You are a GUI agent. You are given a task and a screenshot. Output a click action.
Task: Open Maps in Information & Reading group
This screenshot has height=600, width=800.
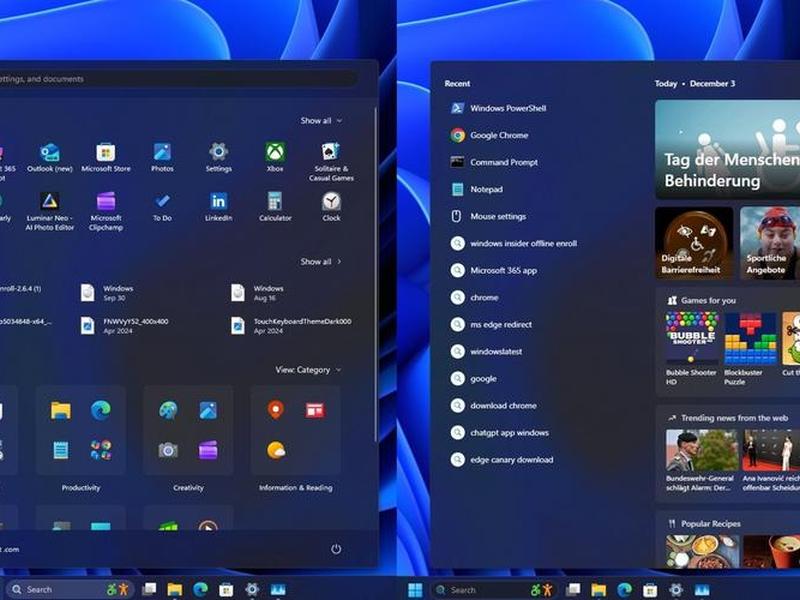276,410
